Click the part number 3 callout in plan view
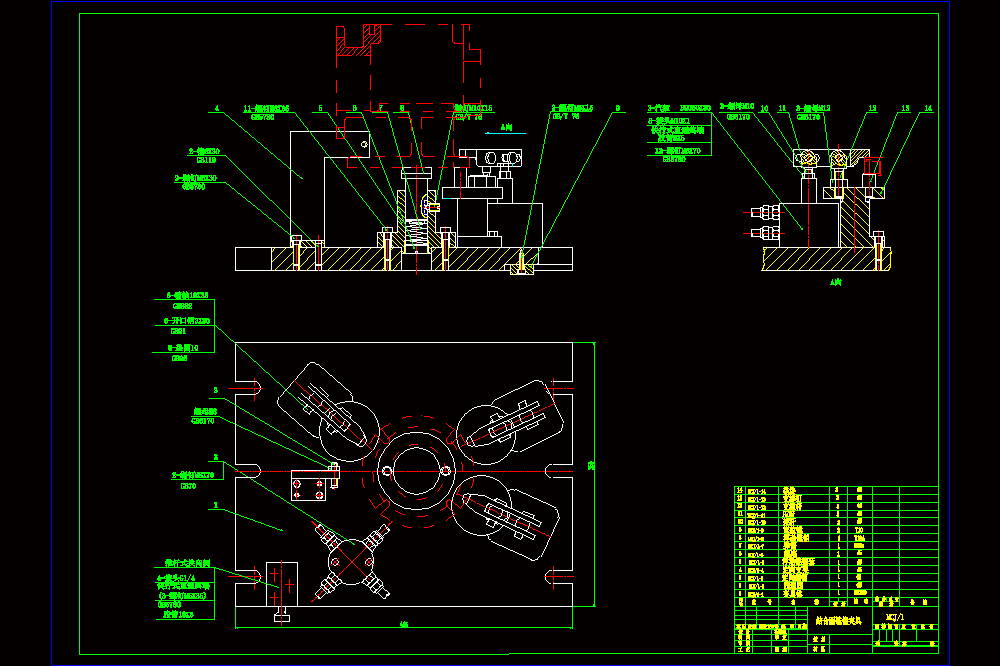Viewport: 1000px width, 666px height. (216, 390)
